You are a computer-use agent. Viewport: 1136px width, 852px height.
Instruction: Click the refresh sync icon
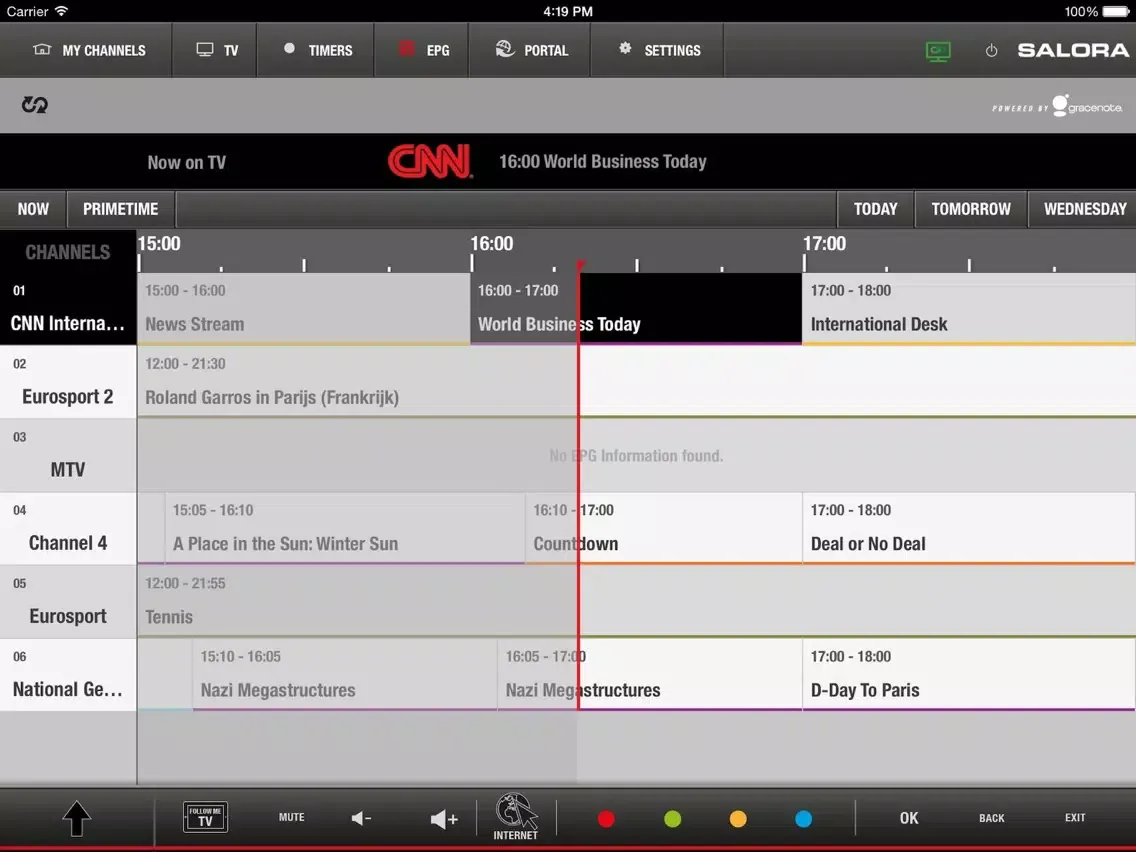[34, 105]
